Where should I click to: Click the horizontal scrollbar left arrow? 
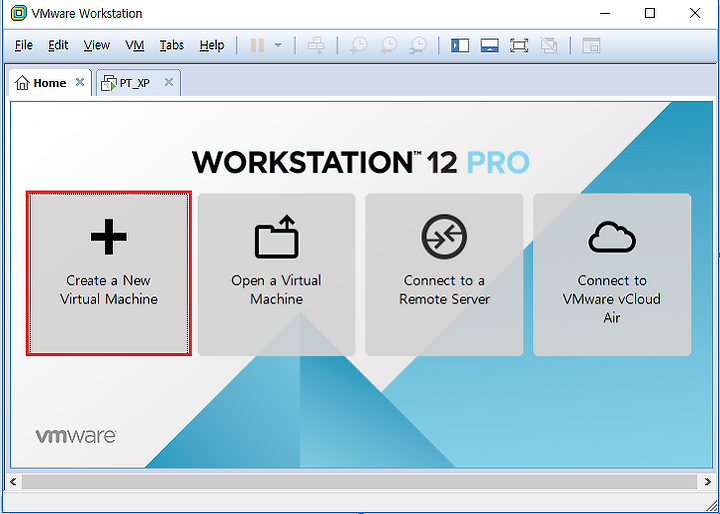point(13,481)
